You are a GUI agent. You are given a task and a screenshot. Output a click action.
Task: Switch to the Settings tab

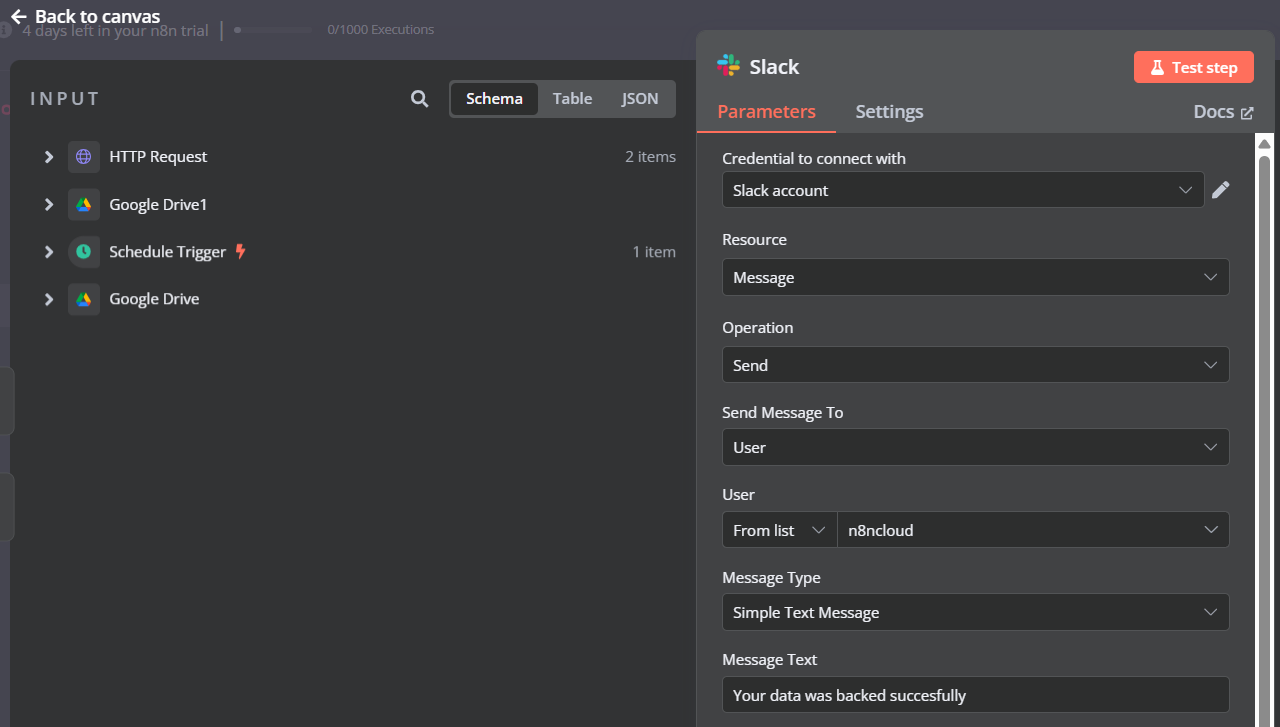click(888, 111)
